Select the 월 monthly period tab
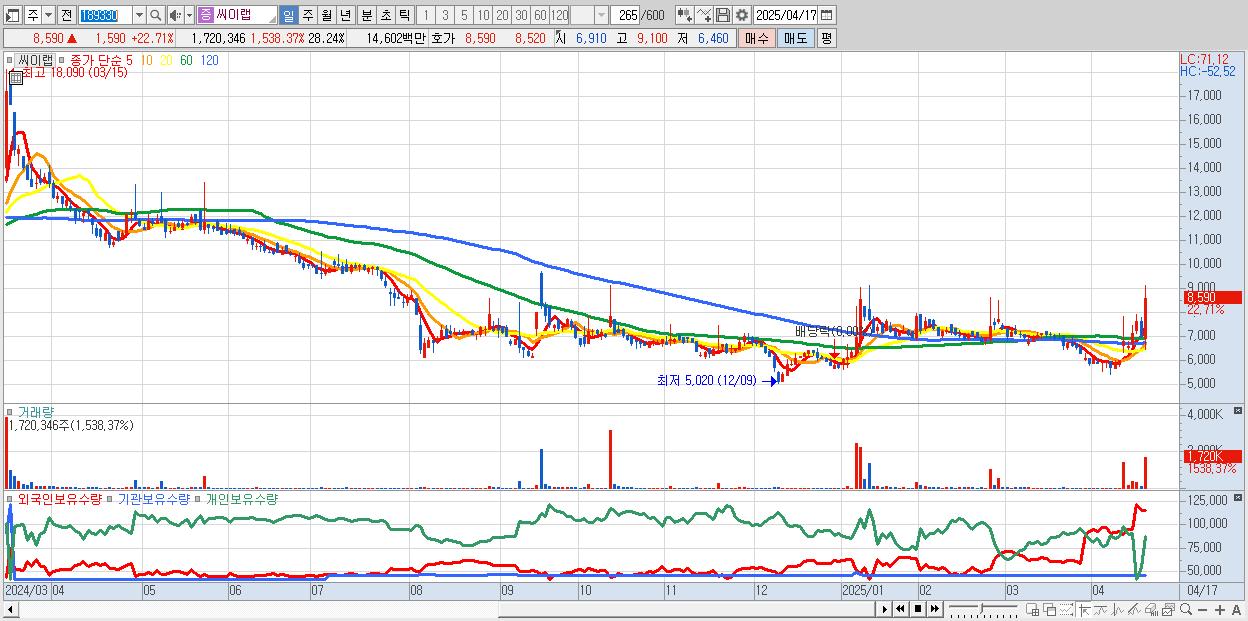The width and height of the screenshot is (1248, 621). tap(326, 15)
